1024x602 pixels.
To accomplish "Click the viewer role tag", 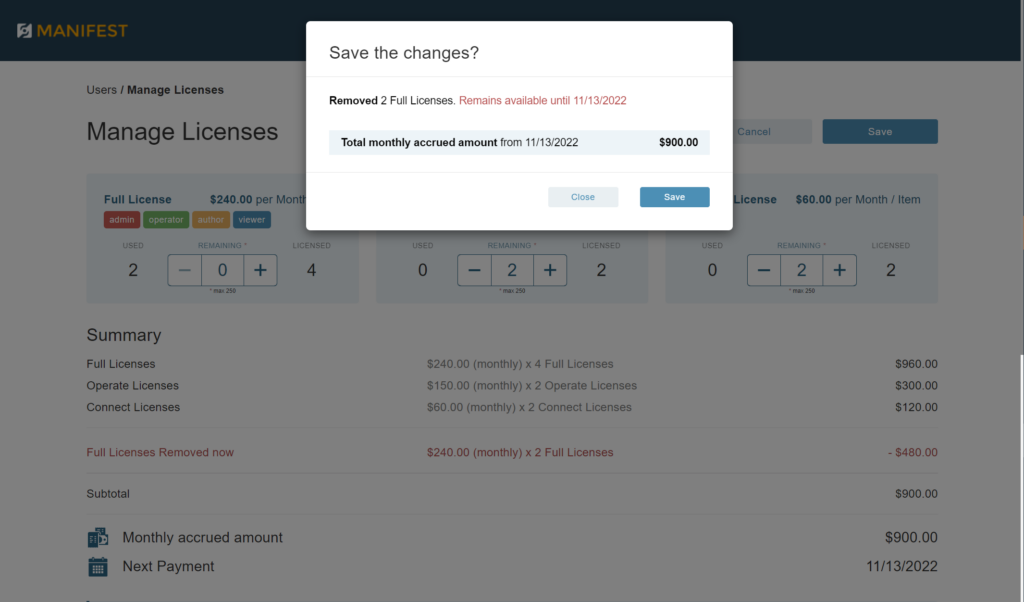I will coord(251,219).
